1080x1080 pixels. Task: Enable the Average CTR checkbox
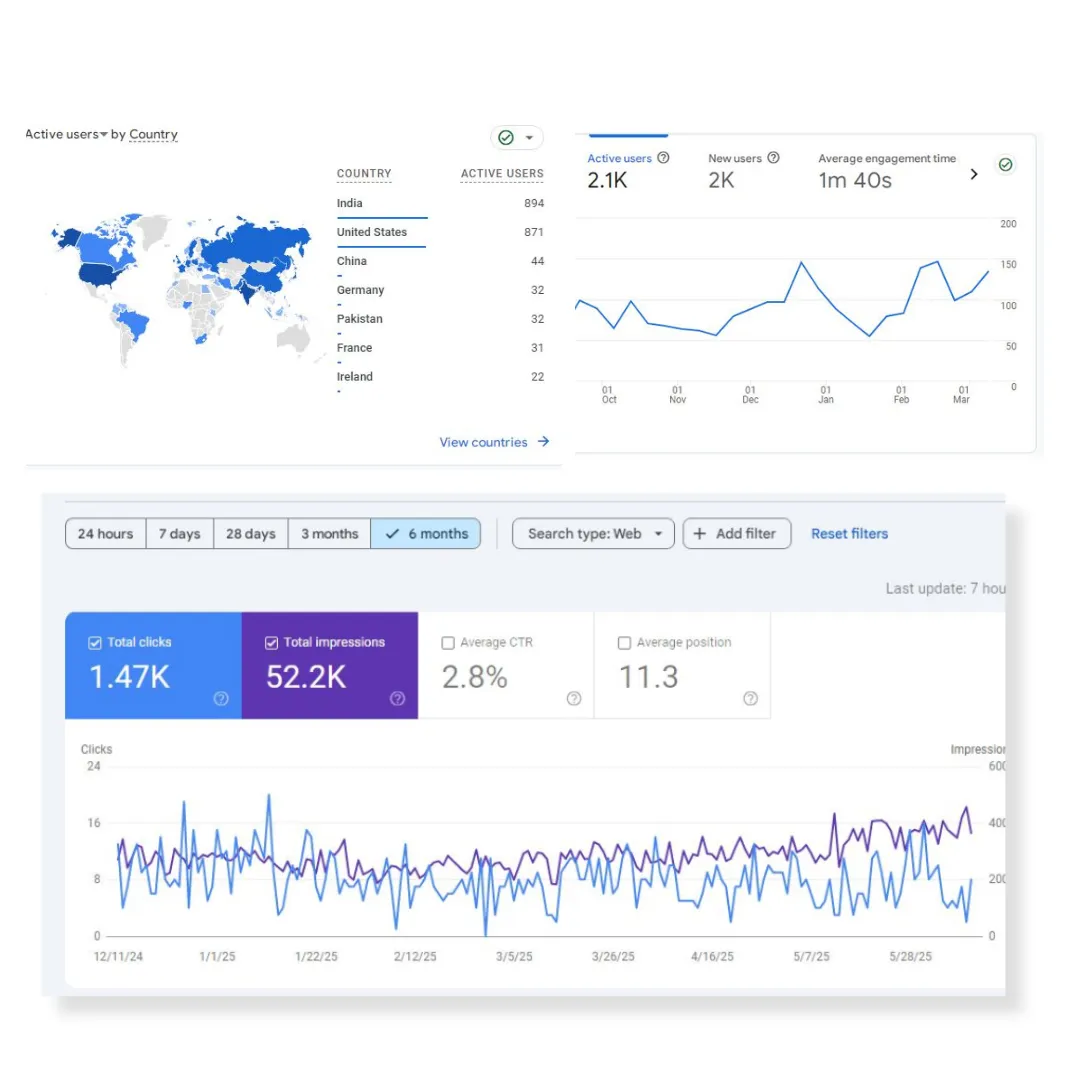447,642
